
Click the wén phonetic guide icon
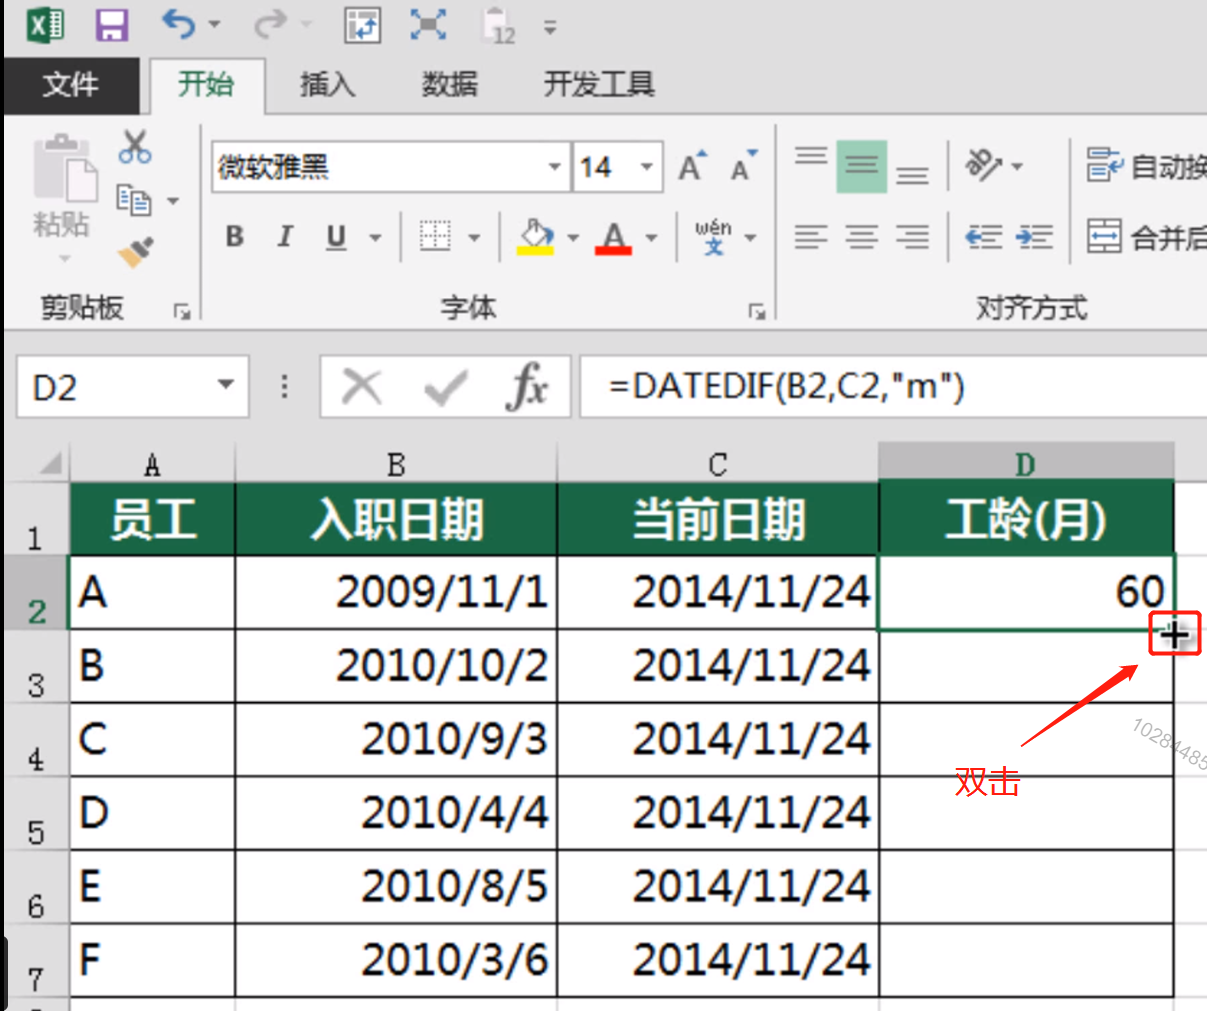pos(713,237)
